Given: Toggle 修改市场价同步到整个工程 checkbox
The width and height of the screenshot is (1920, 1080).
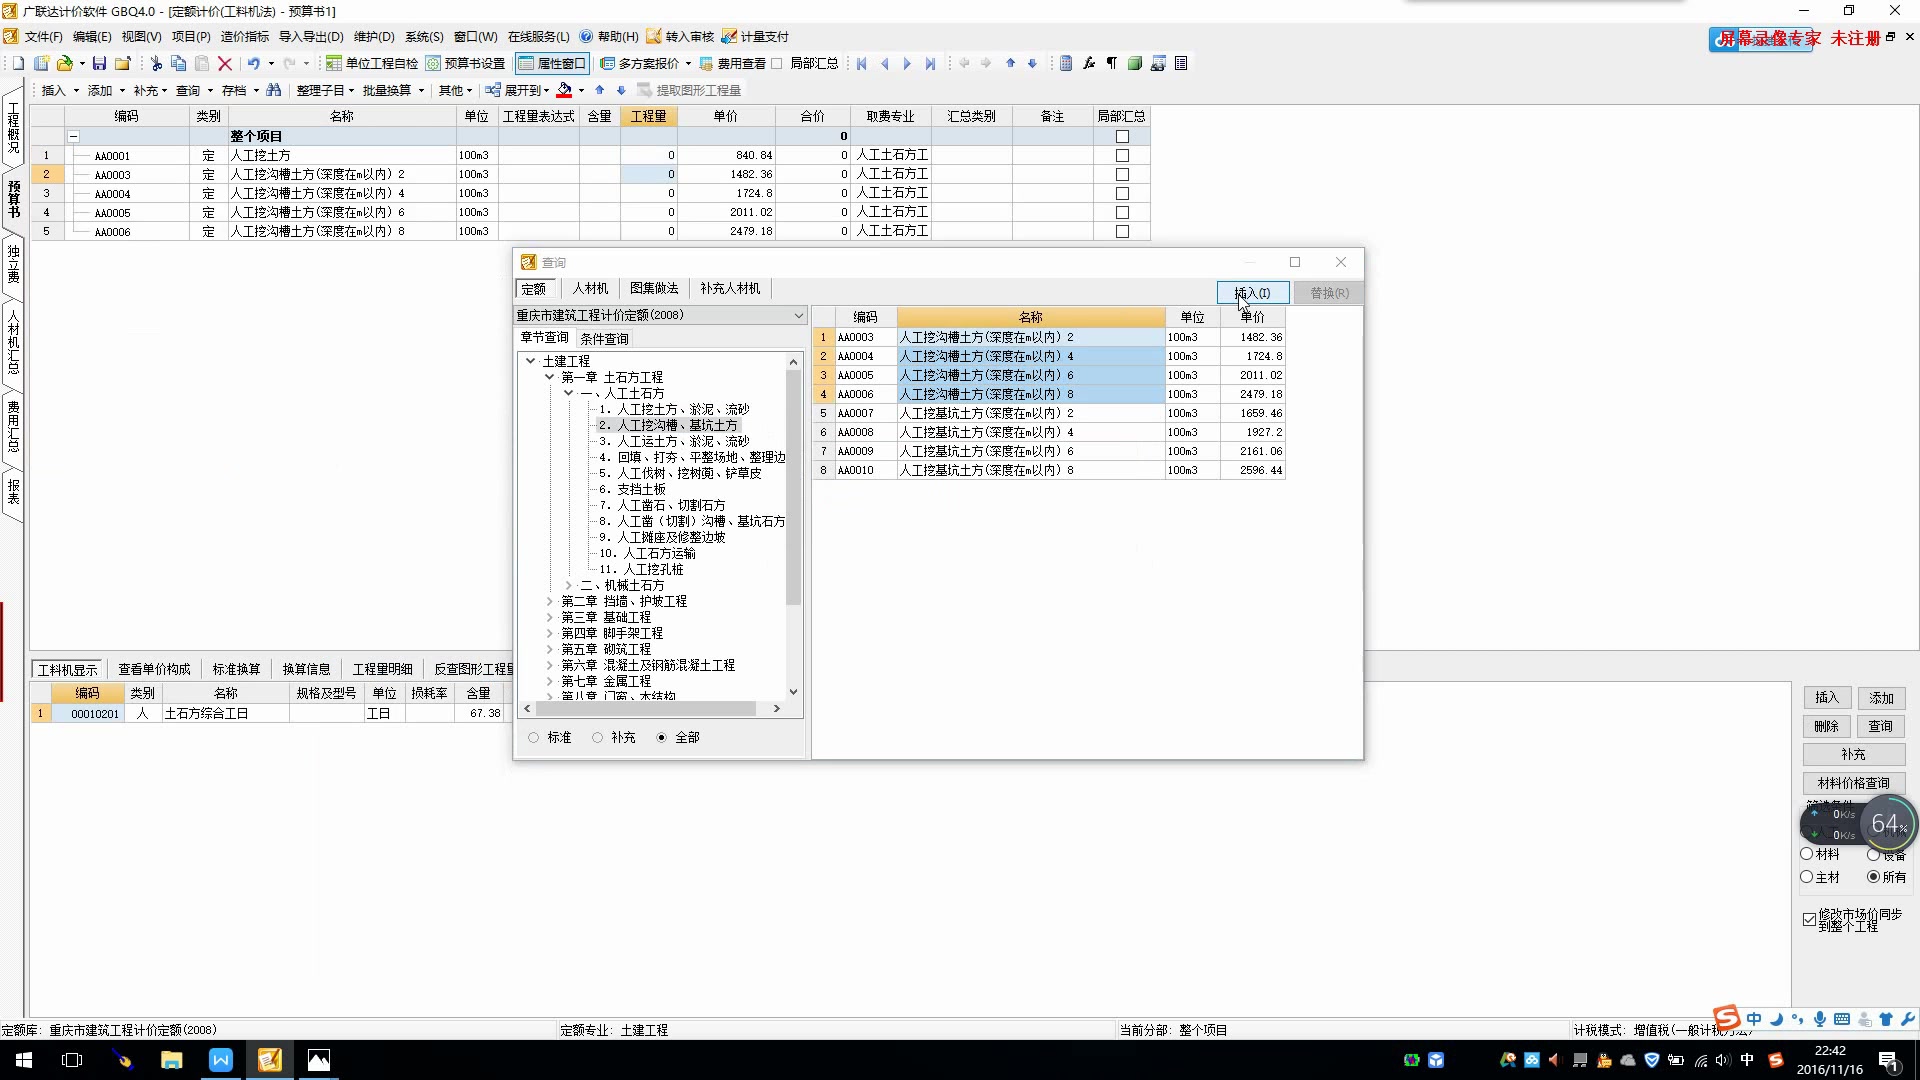Looking at the screenshot, I should click(1809, 919).
